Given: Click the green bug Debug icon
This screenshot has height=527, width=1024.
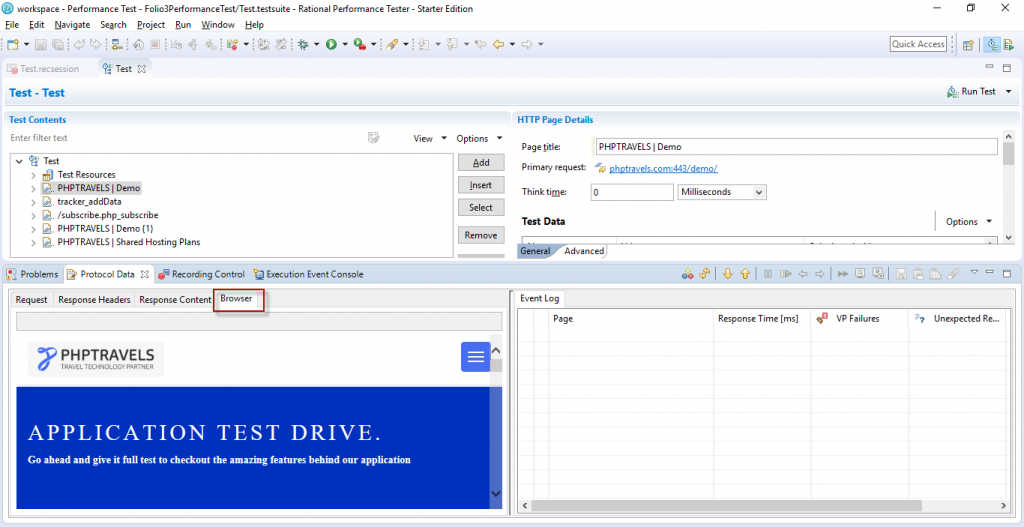Looking at the screenshot, I should pyautogui.click(x=303, y=44).
